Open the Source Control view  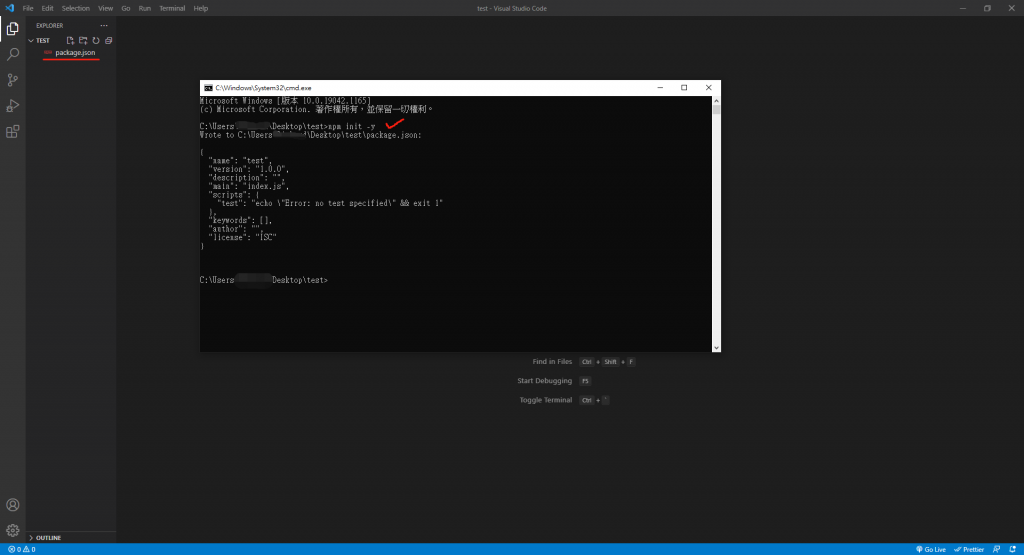coord(12,80)
